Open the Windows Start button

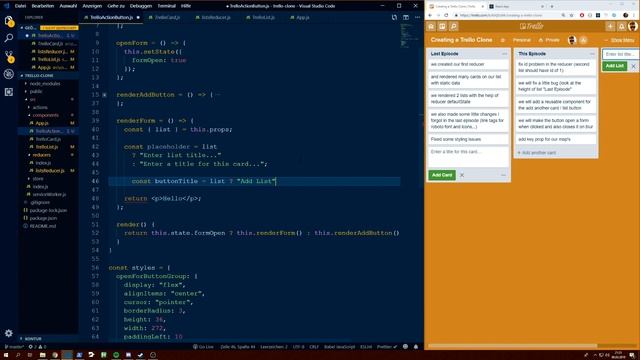pos(6,355)
